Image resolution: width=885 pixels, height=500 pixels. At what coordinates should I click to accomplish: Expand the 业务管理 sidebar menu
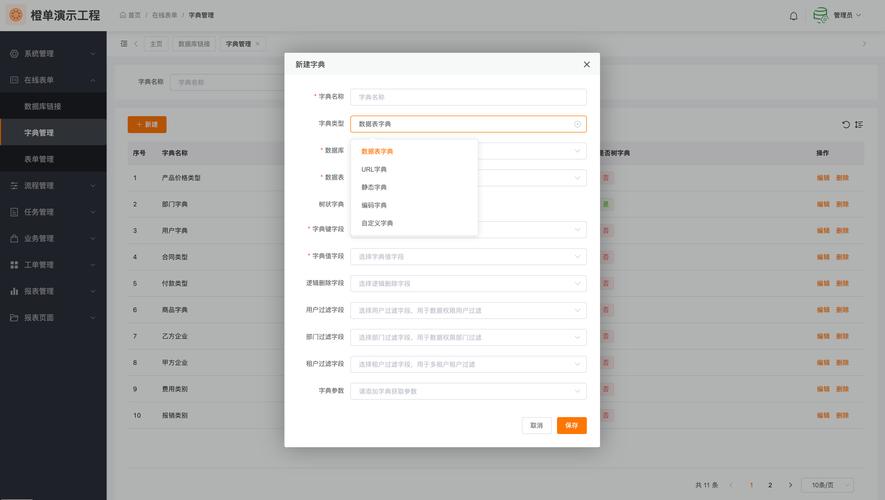click(x=93, y=239)
